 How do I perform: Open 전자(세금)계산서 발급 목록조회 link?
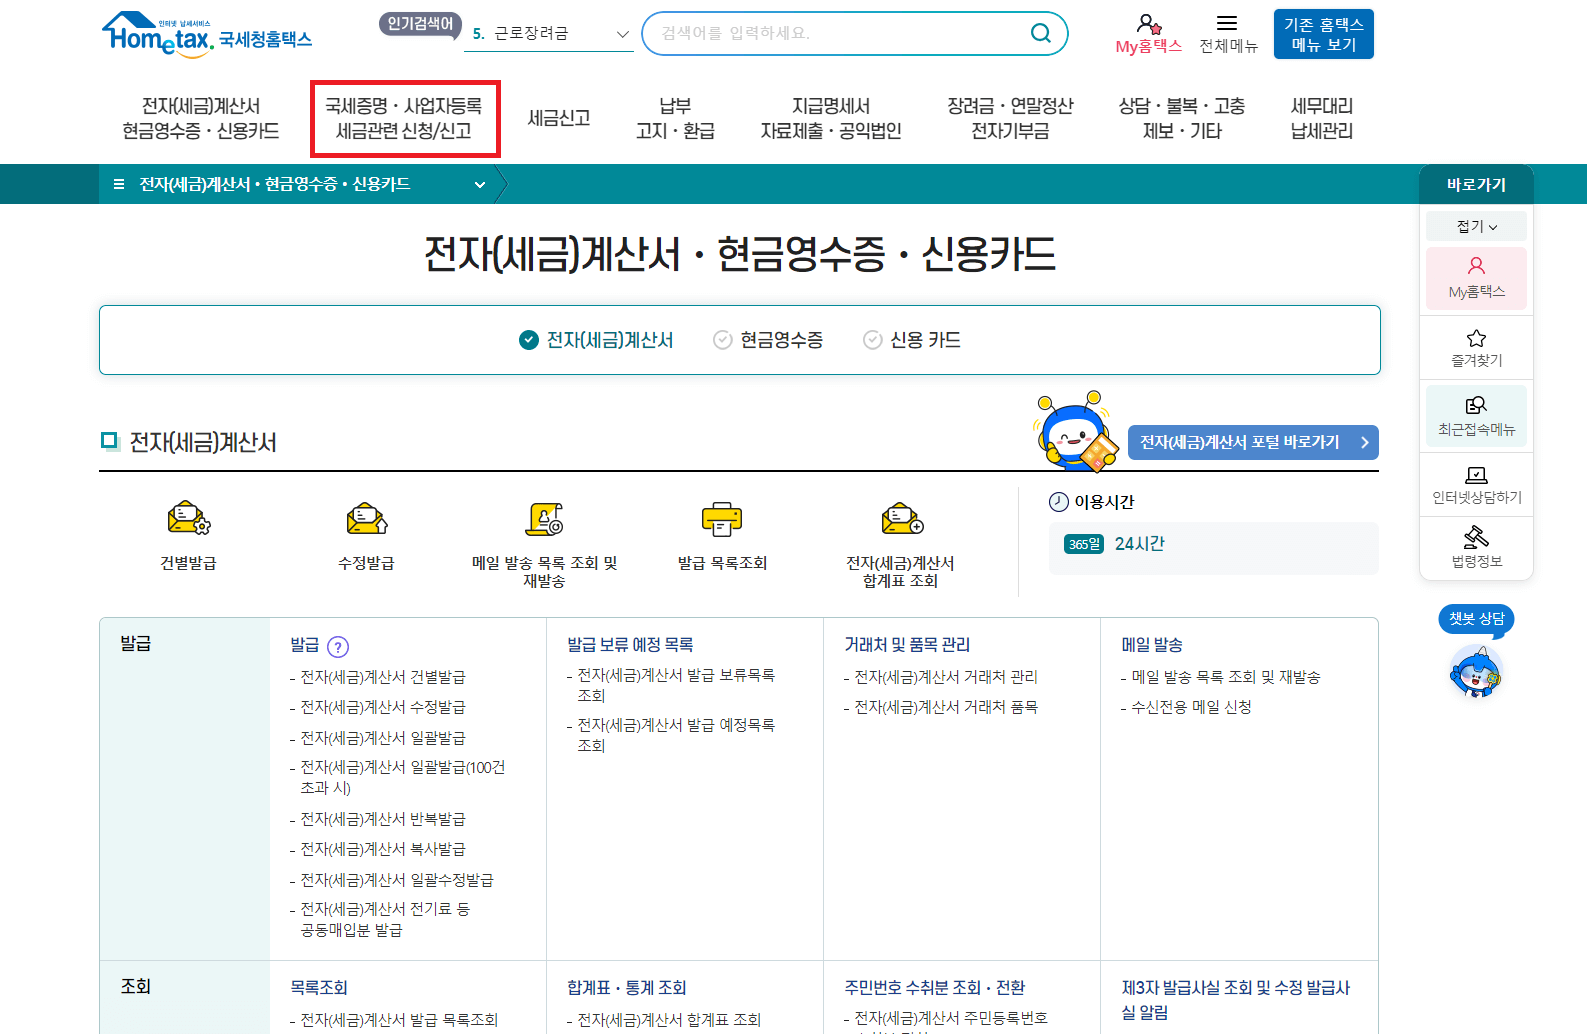(399, 1020)
